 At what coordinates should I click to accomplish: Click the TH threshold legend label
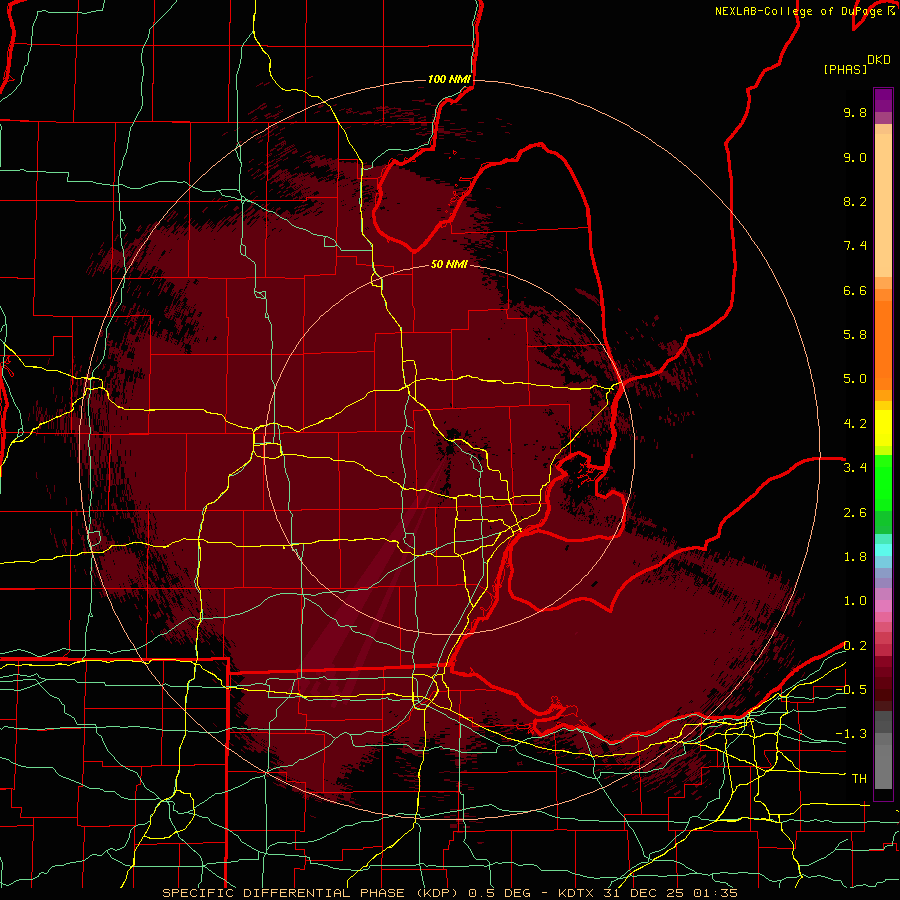[859, 779]
